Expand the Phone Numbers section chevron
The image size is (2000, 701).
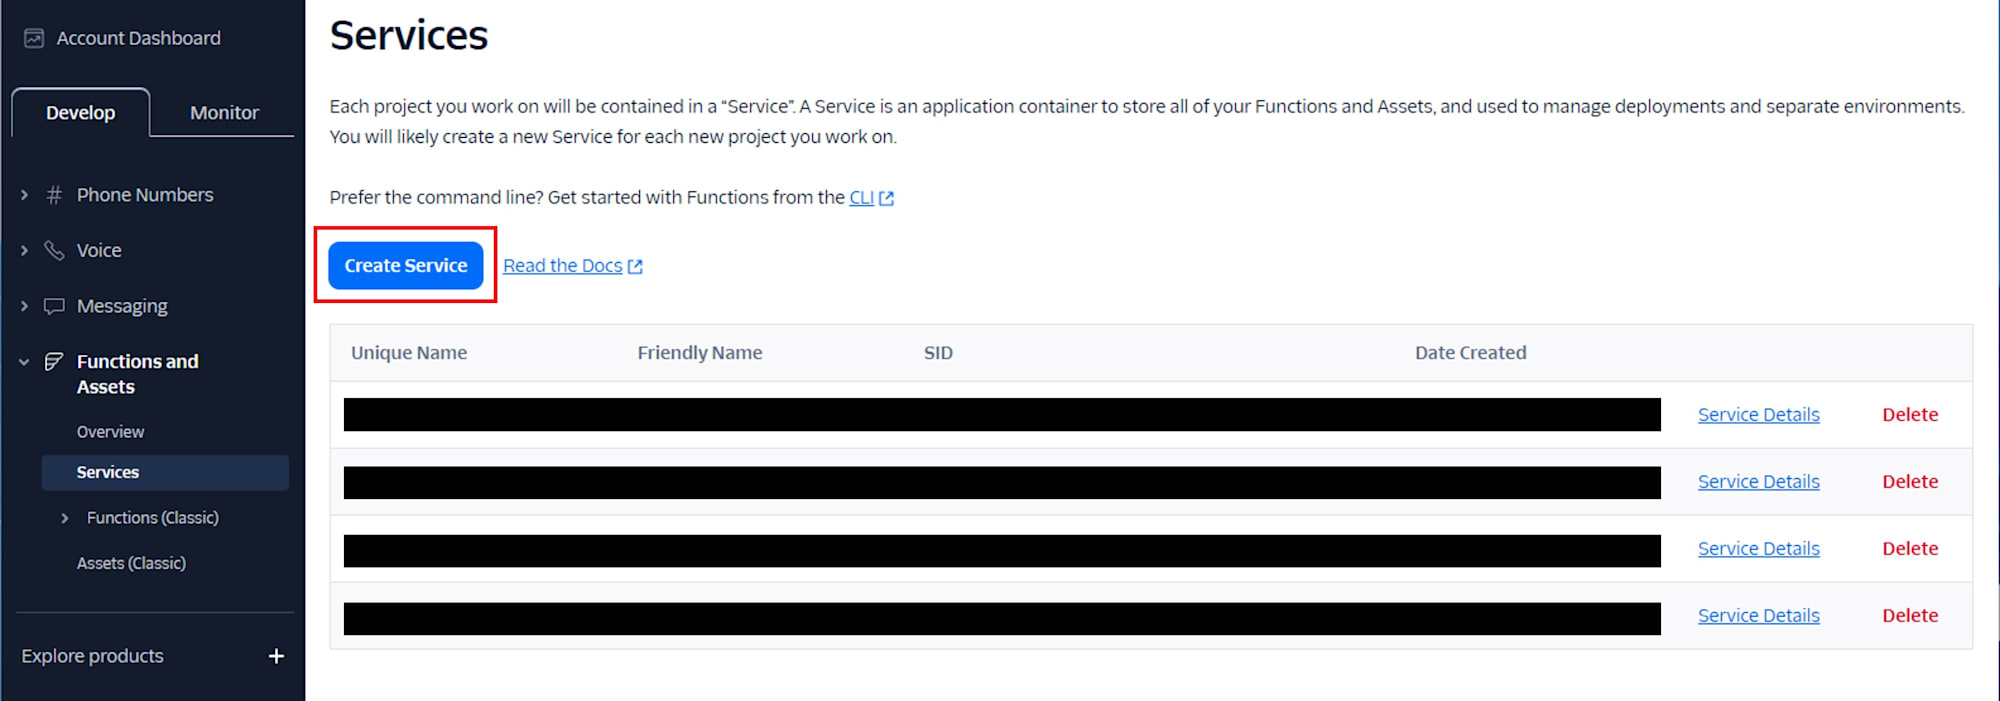coord(24,195)
